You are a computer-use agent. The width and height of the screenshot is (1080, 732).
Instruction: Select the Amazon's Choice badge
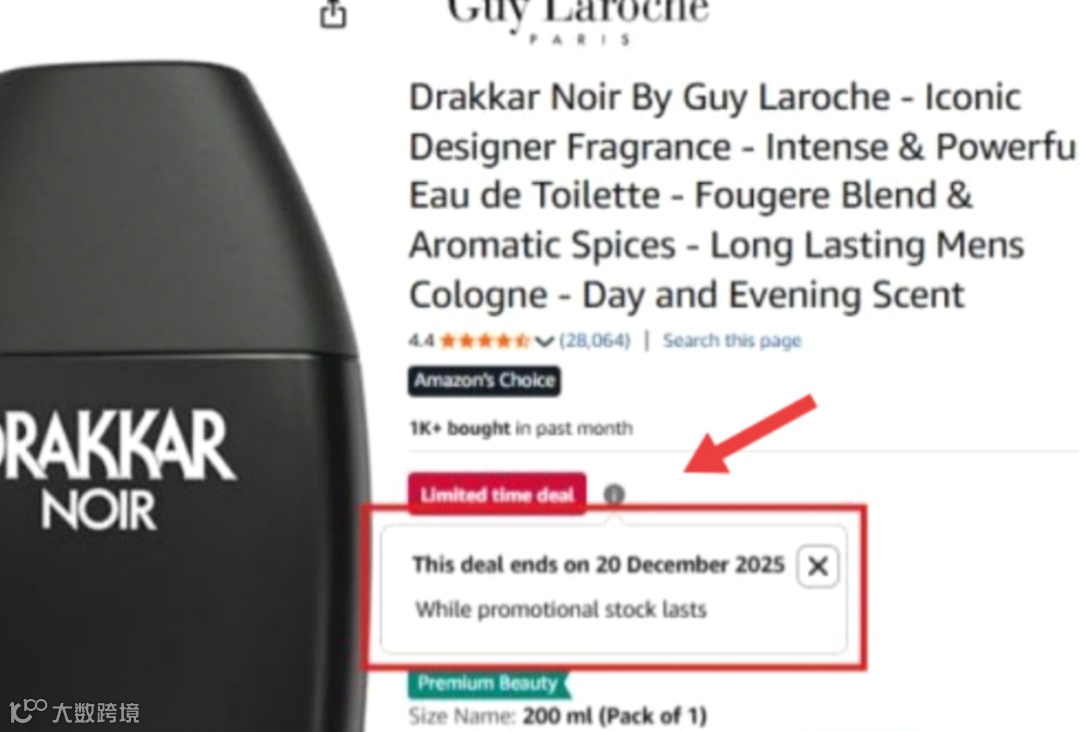pyautogui.click(x=484, y=381)
